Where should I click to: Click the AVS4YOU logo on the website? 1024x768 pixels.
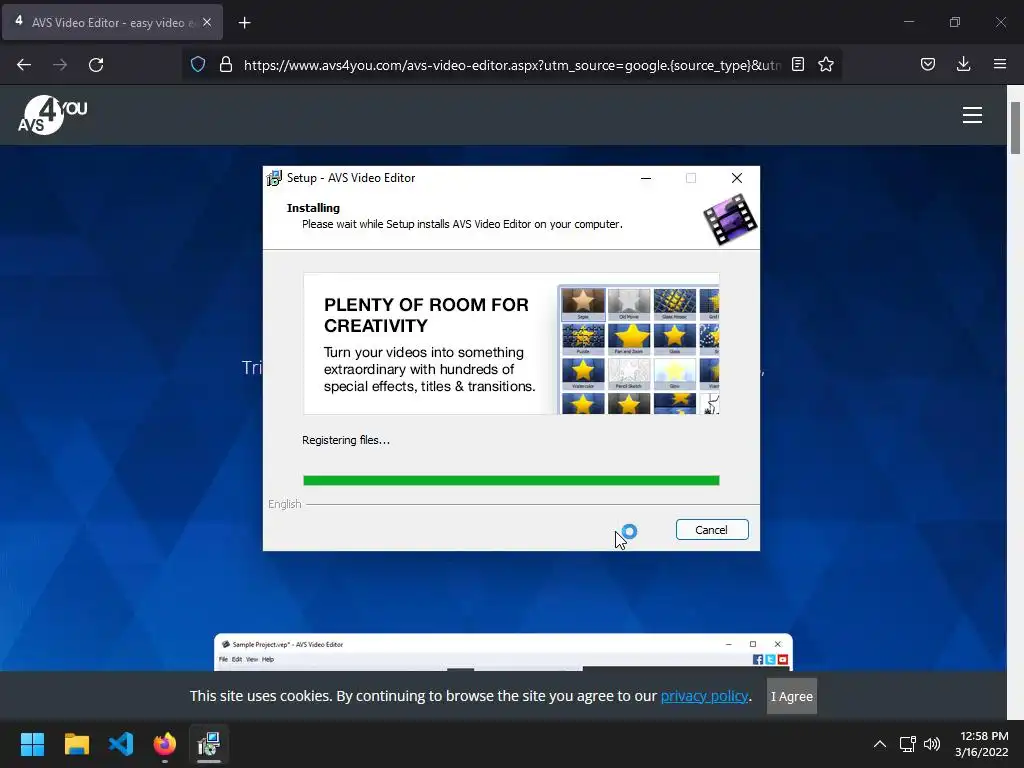click(x=52, y=115)
